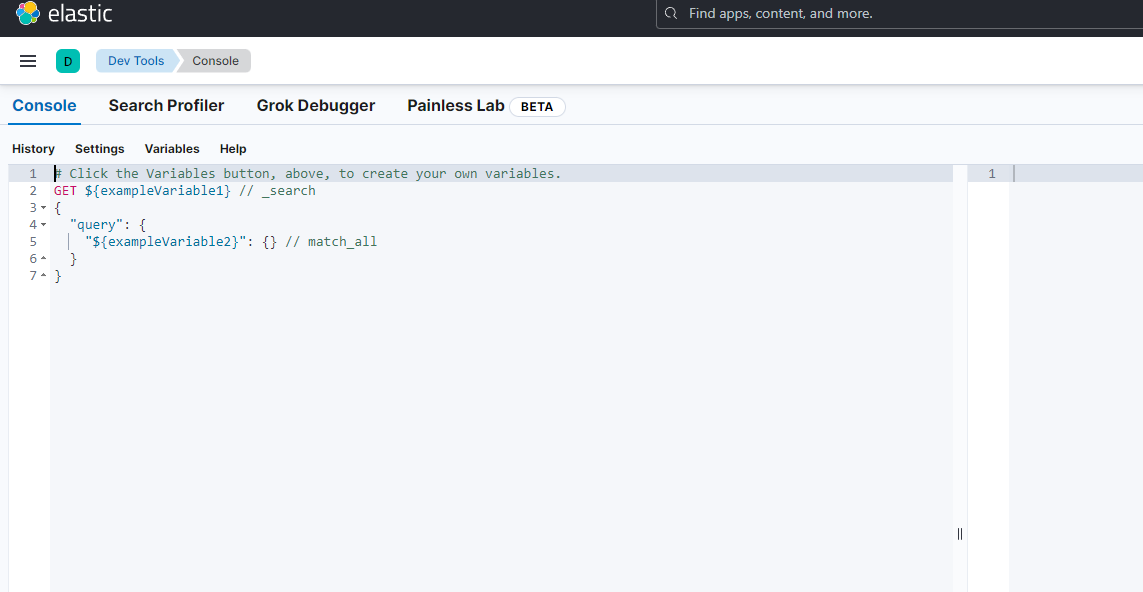The height and width of the screenshot is (592, 1143).
Task: Click the GET keyword on line 2
Action: [x=65, y=191]
